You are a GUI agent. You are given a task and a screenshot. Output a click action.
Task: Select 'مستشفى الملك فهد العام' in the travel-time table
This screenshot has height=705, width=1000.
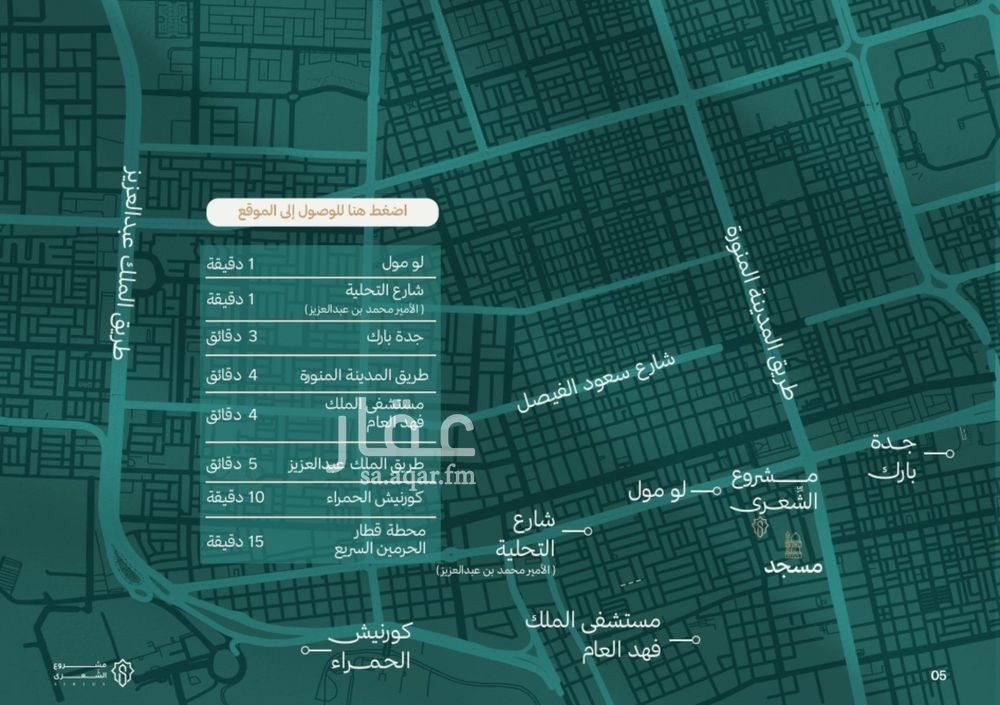point(374,413)
